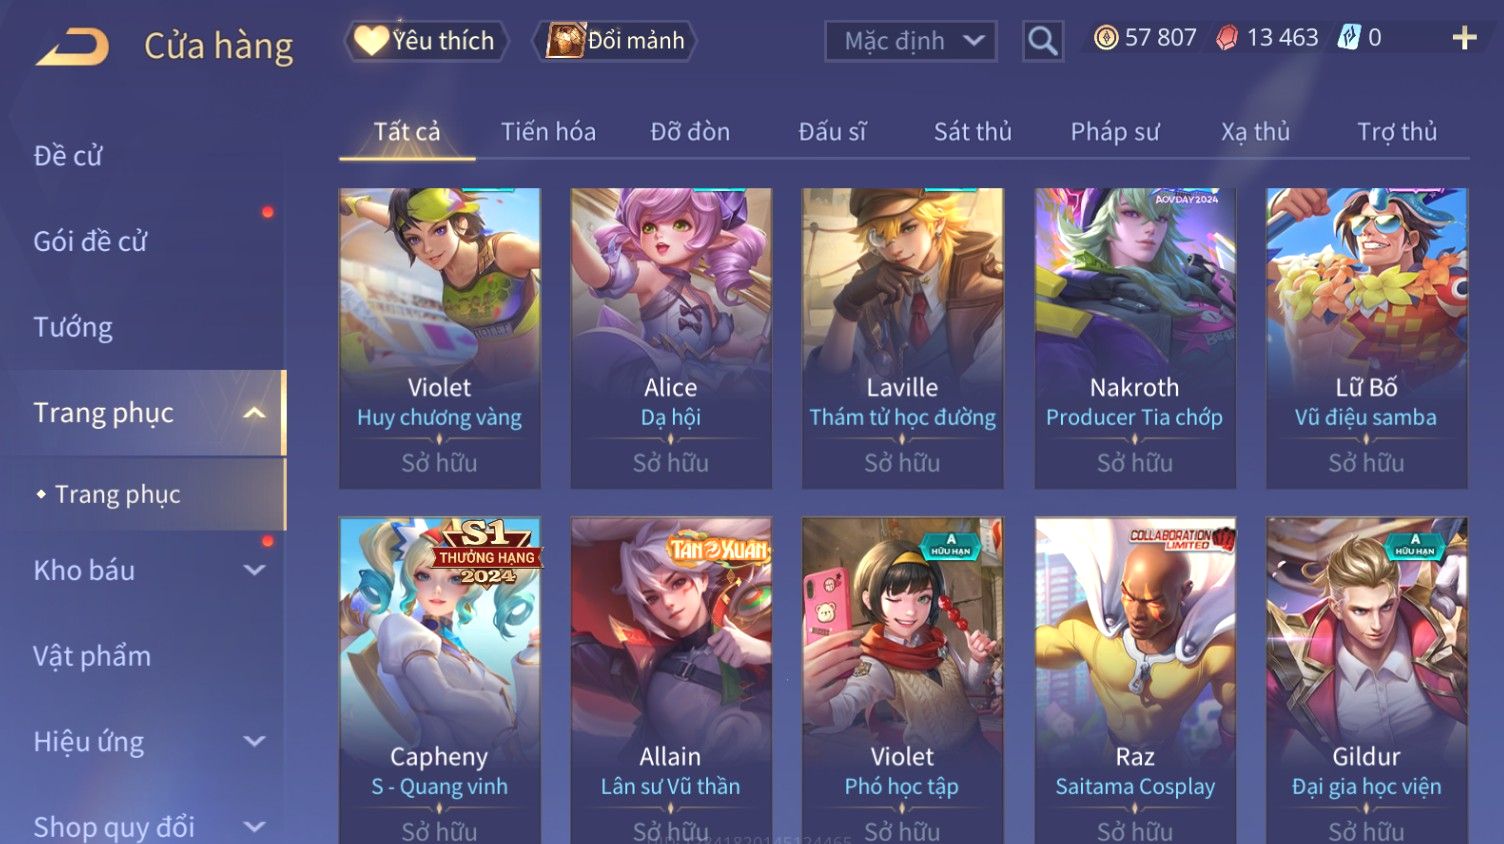
Task: Click the red ruby currency icon
Action: 1227,38
